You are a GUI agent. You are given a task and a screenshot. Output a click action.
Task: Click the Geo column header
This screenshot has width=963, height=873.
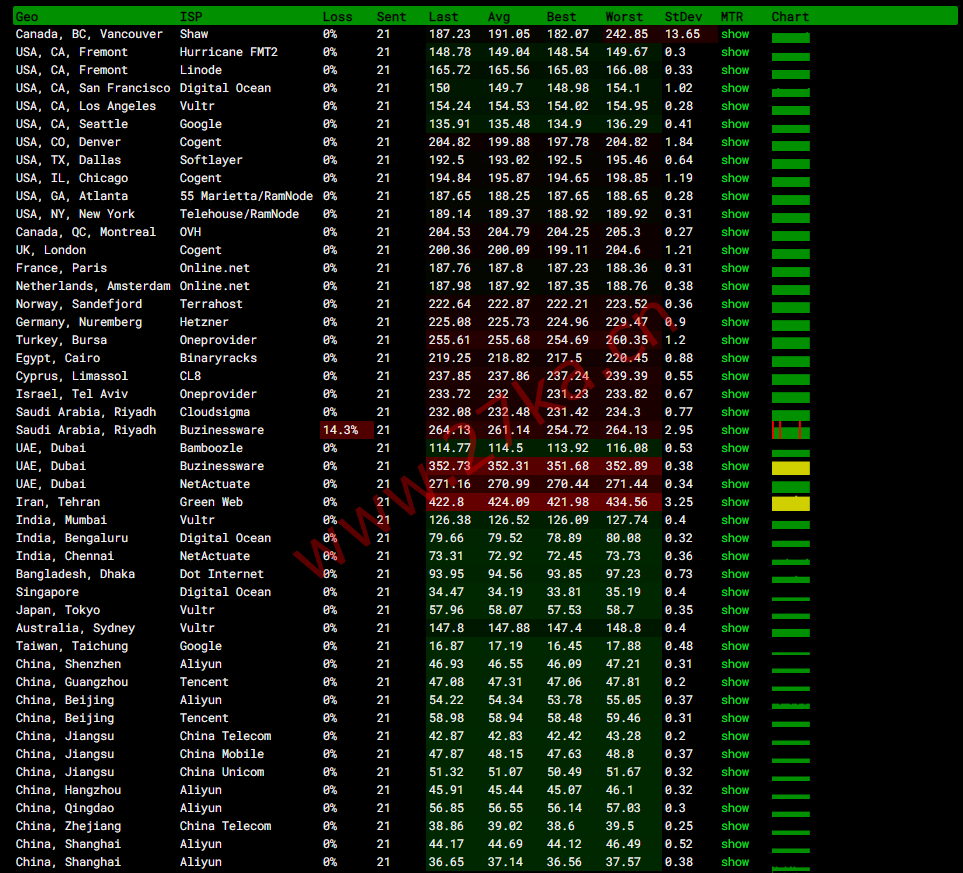coord(26,17)
